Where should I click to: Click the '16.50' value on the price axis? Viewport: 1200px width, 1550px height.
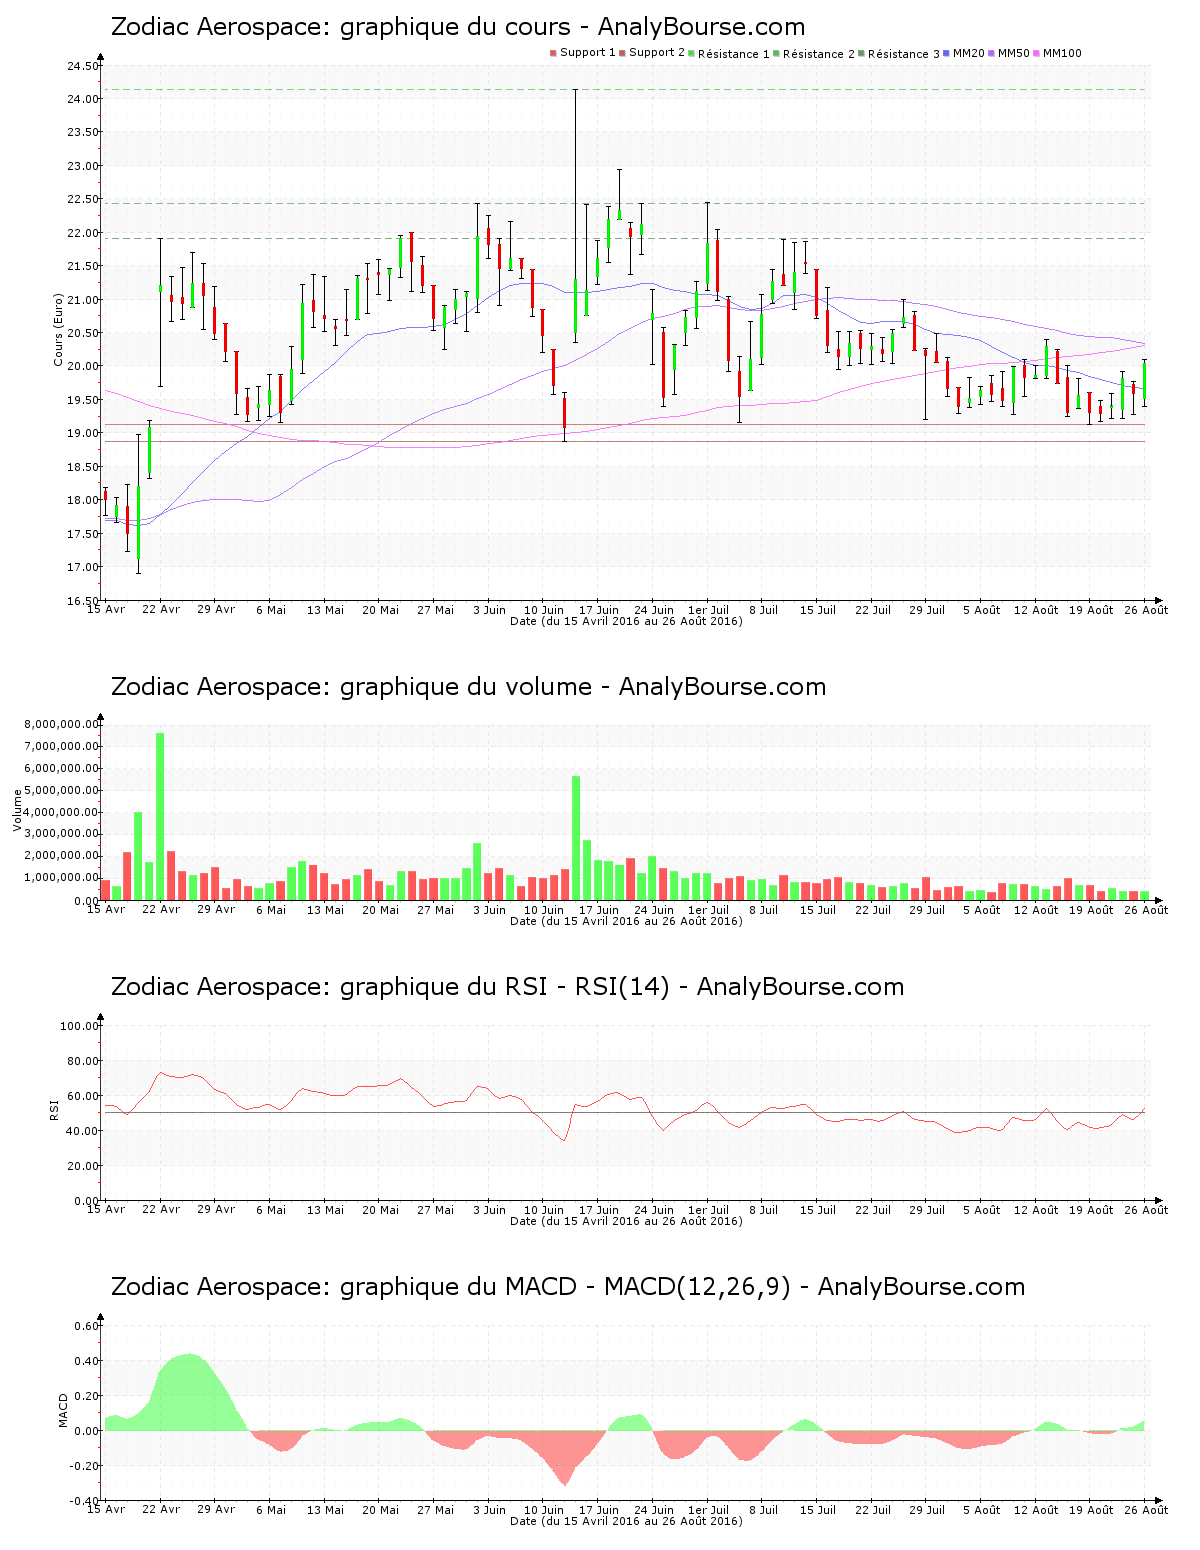tap(83, 601)
